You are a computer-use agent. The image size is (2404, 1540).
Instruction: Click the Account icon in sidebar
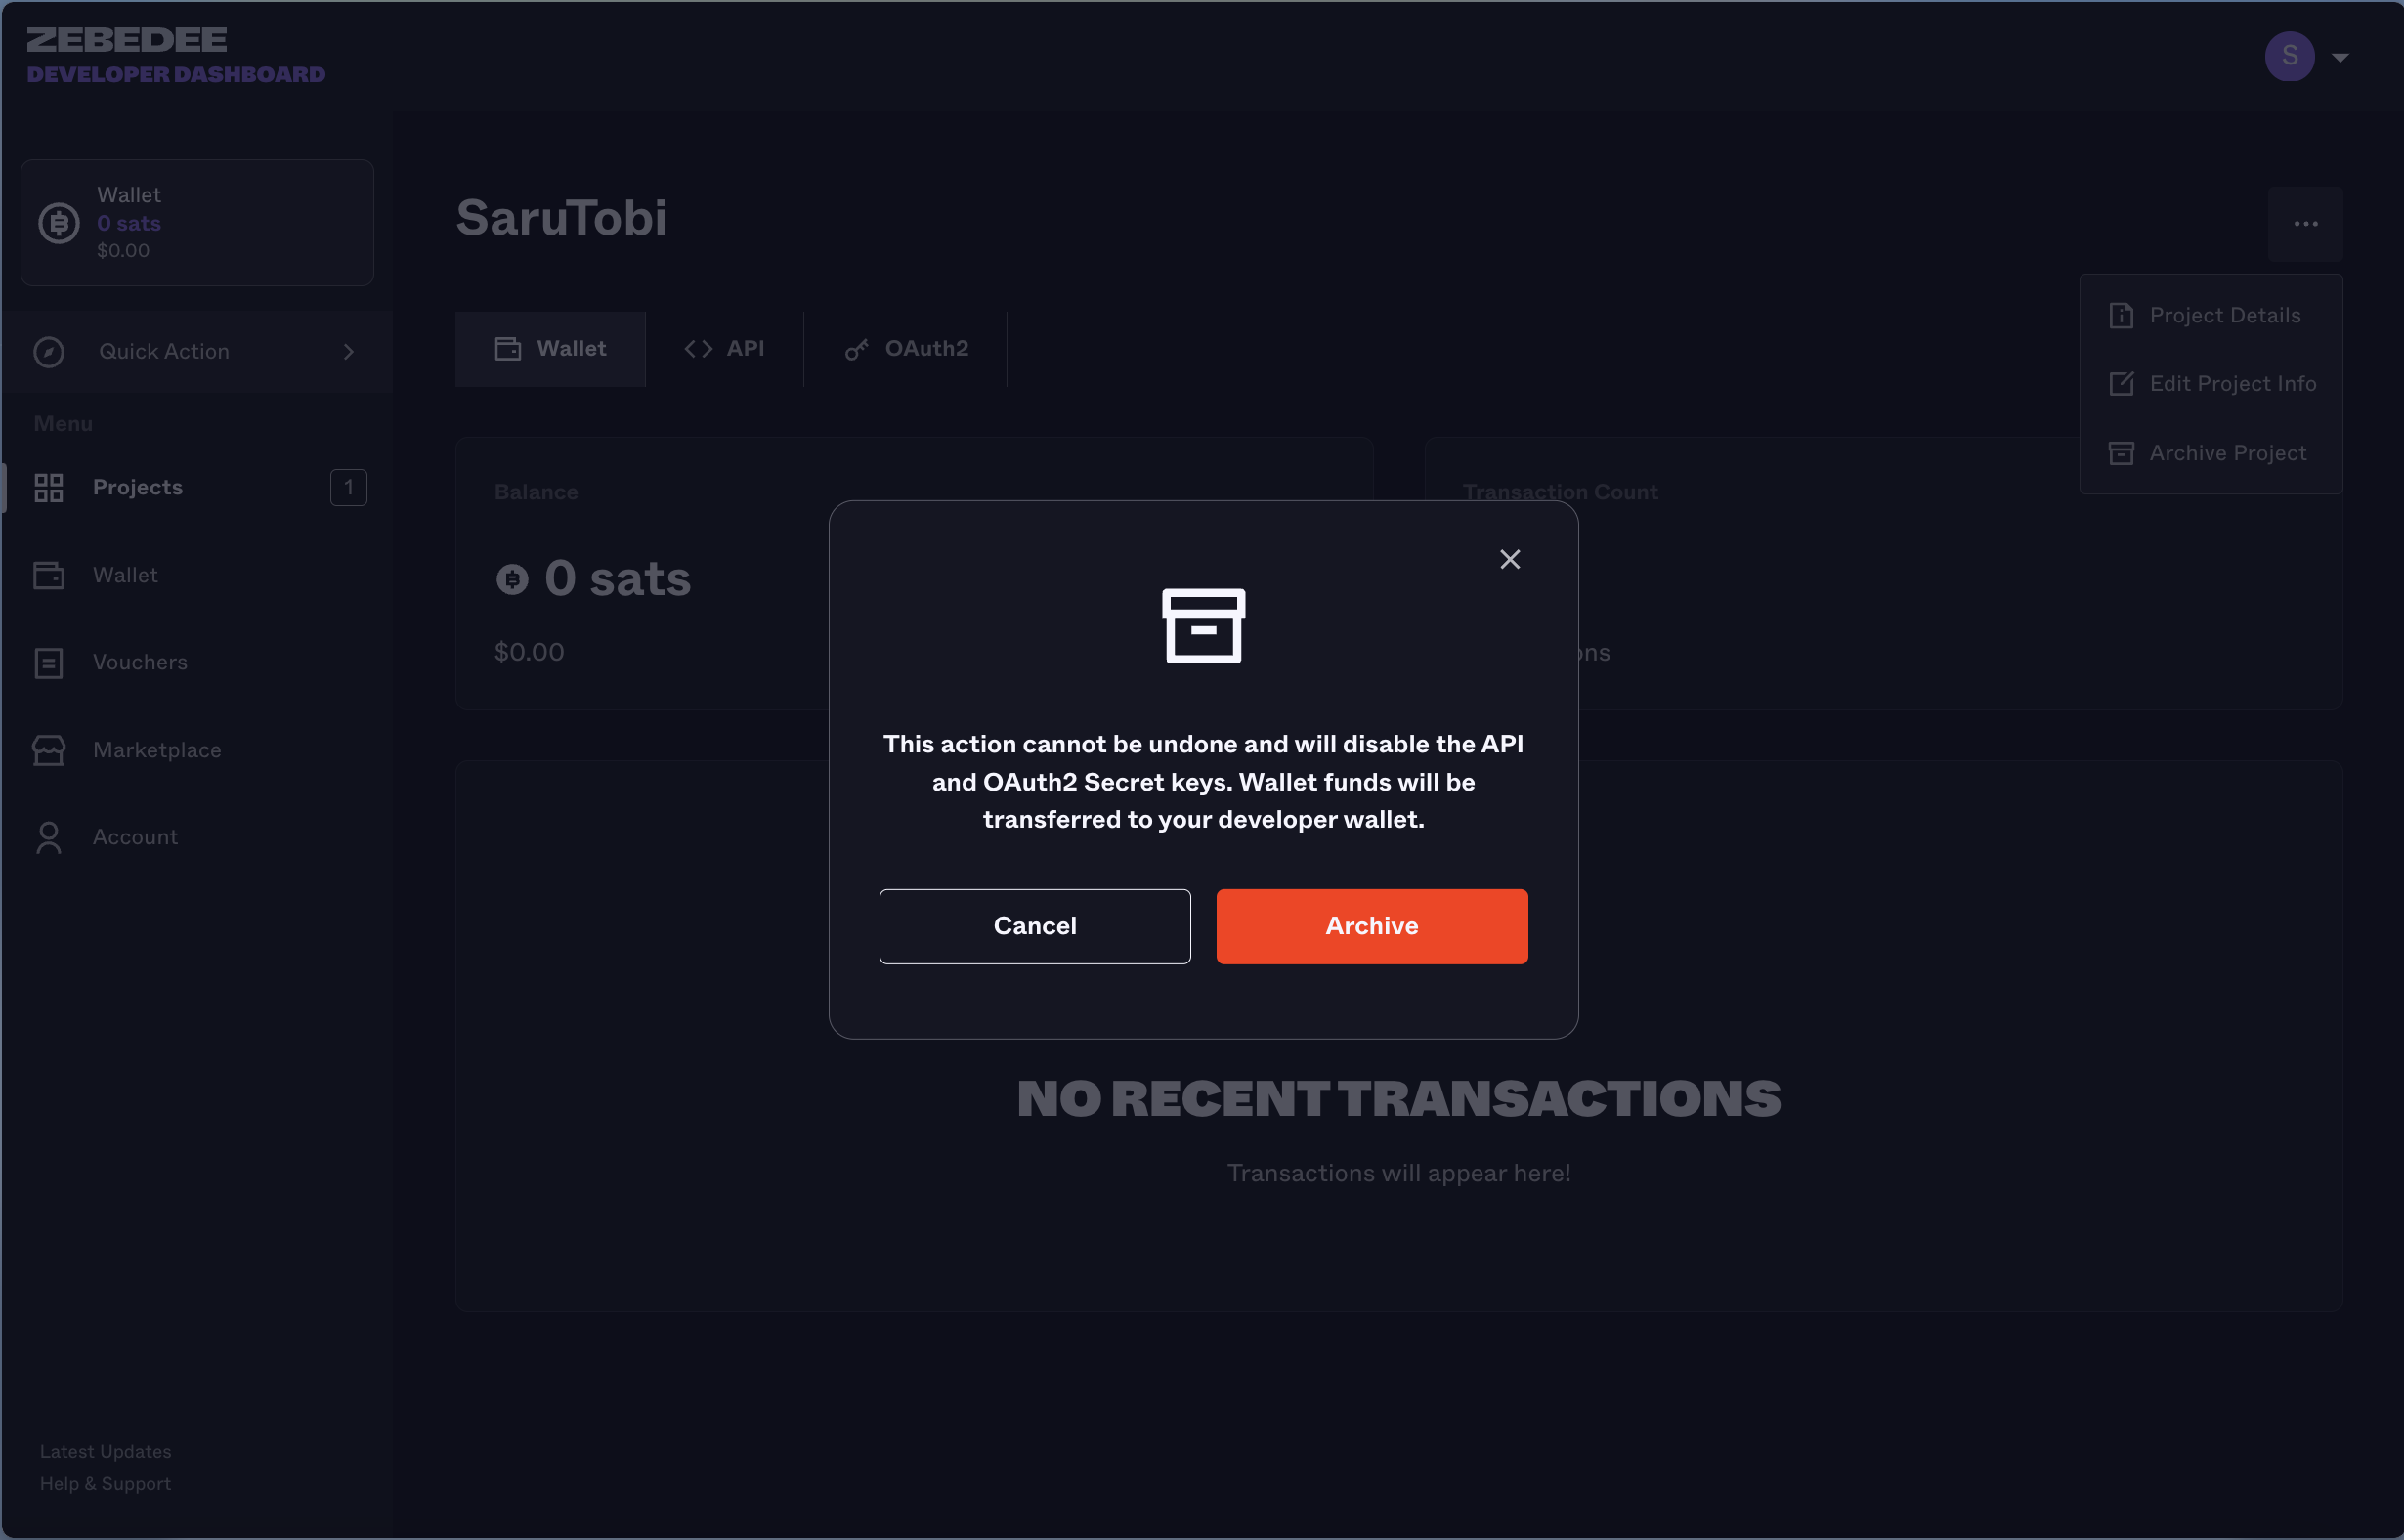(x=49, y=835)
